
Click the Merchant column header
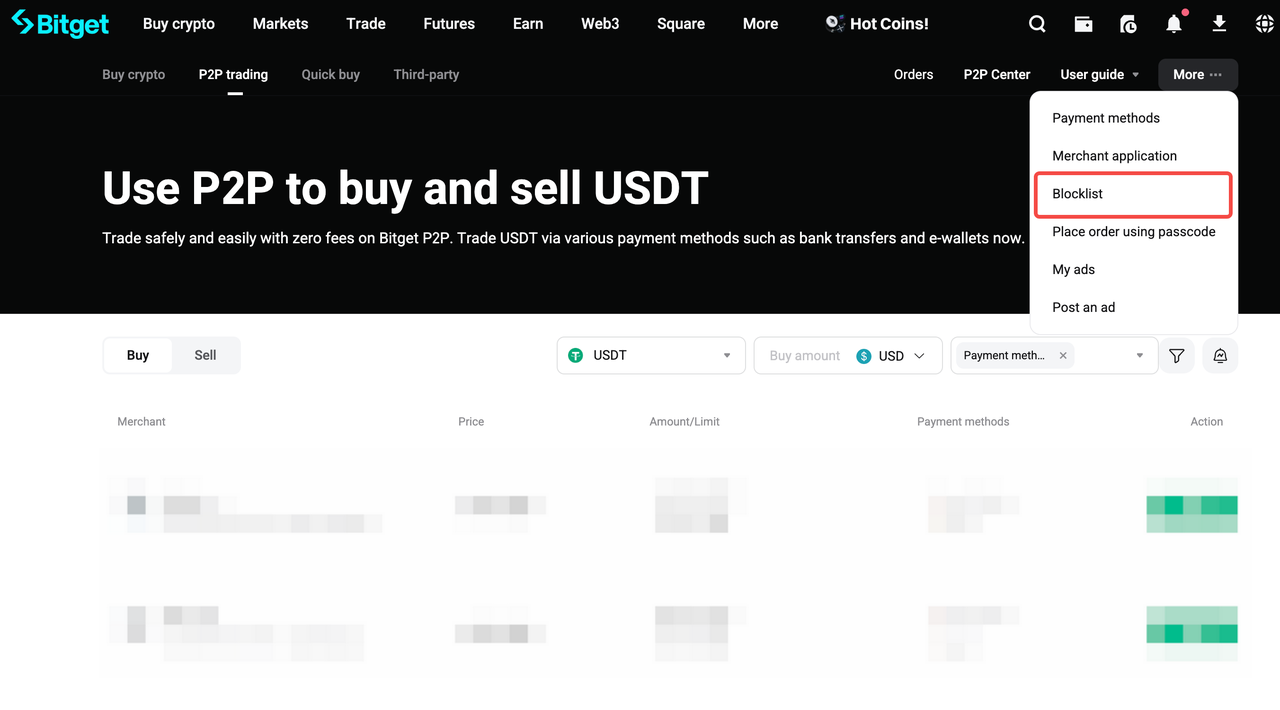141,422
